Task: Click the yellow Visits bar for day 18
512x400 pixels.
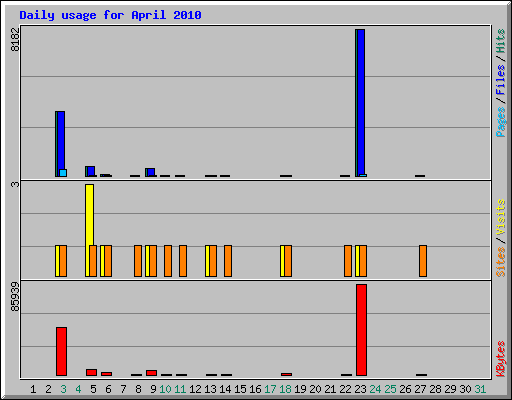Action: [283, 261]
